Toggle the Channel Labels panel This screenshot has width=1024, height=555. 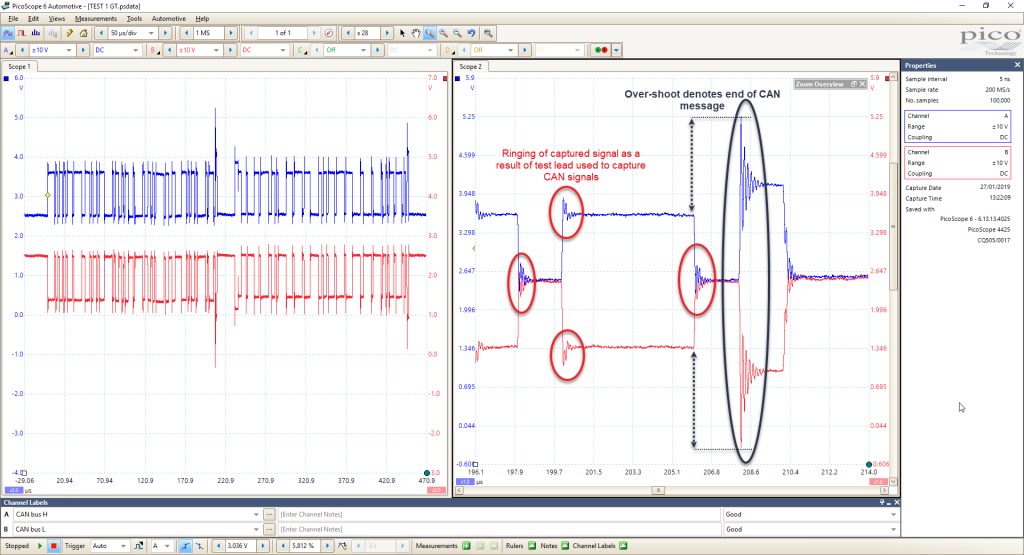(x=623, y=546)
